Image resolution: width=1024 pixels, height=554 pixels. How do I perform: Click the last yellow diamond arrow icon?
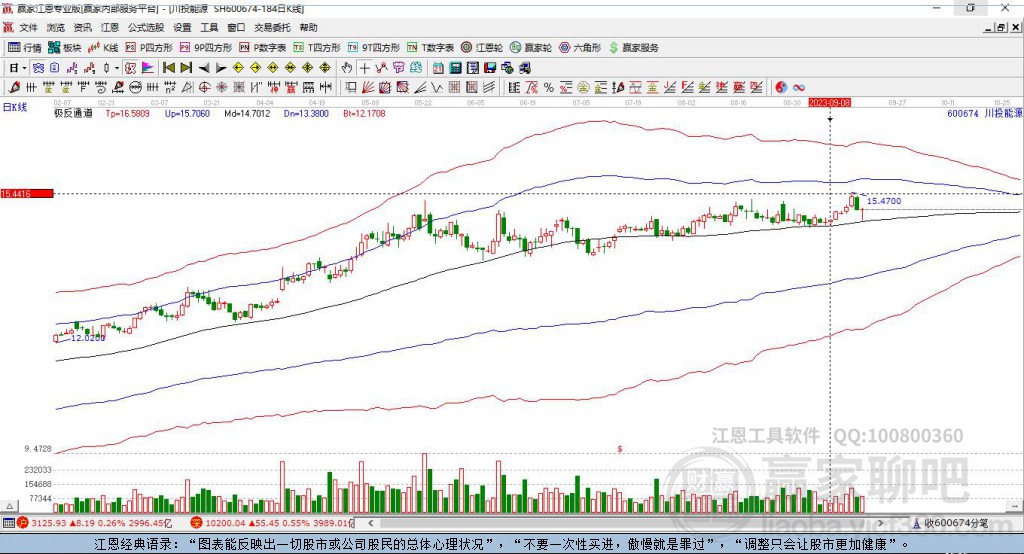pos(325,68)
